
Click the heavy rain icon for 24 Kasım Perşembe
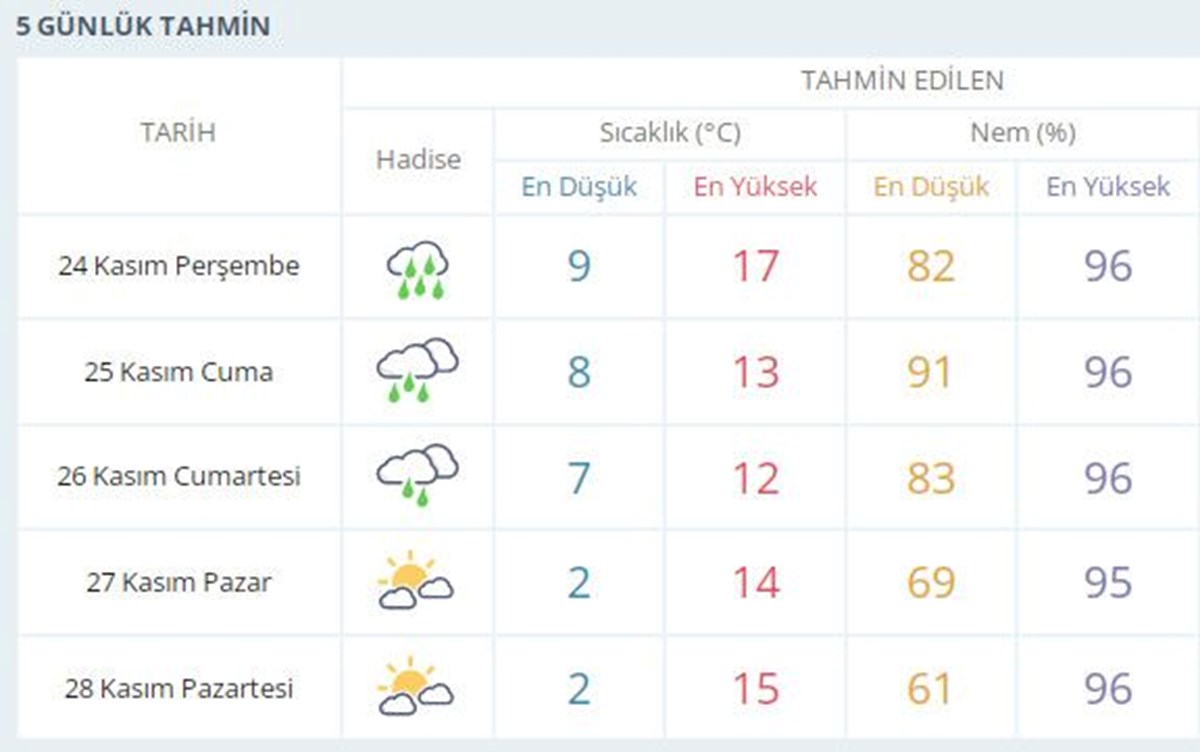[418, 268]
